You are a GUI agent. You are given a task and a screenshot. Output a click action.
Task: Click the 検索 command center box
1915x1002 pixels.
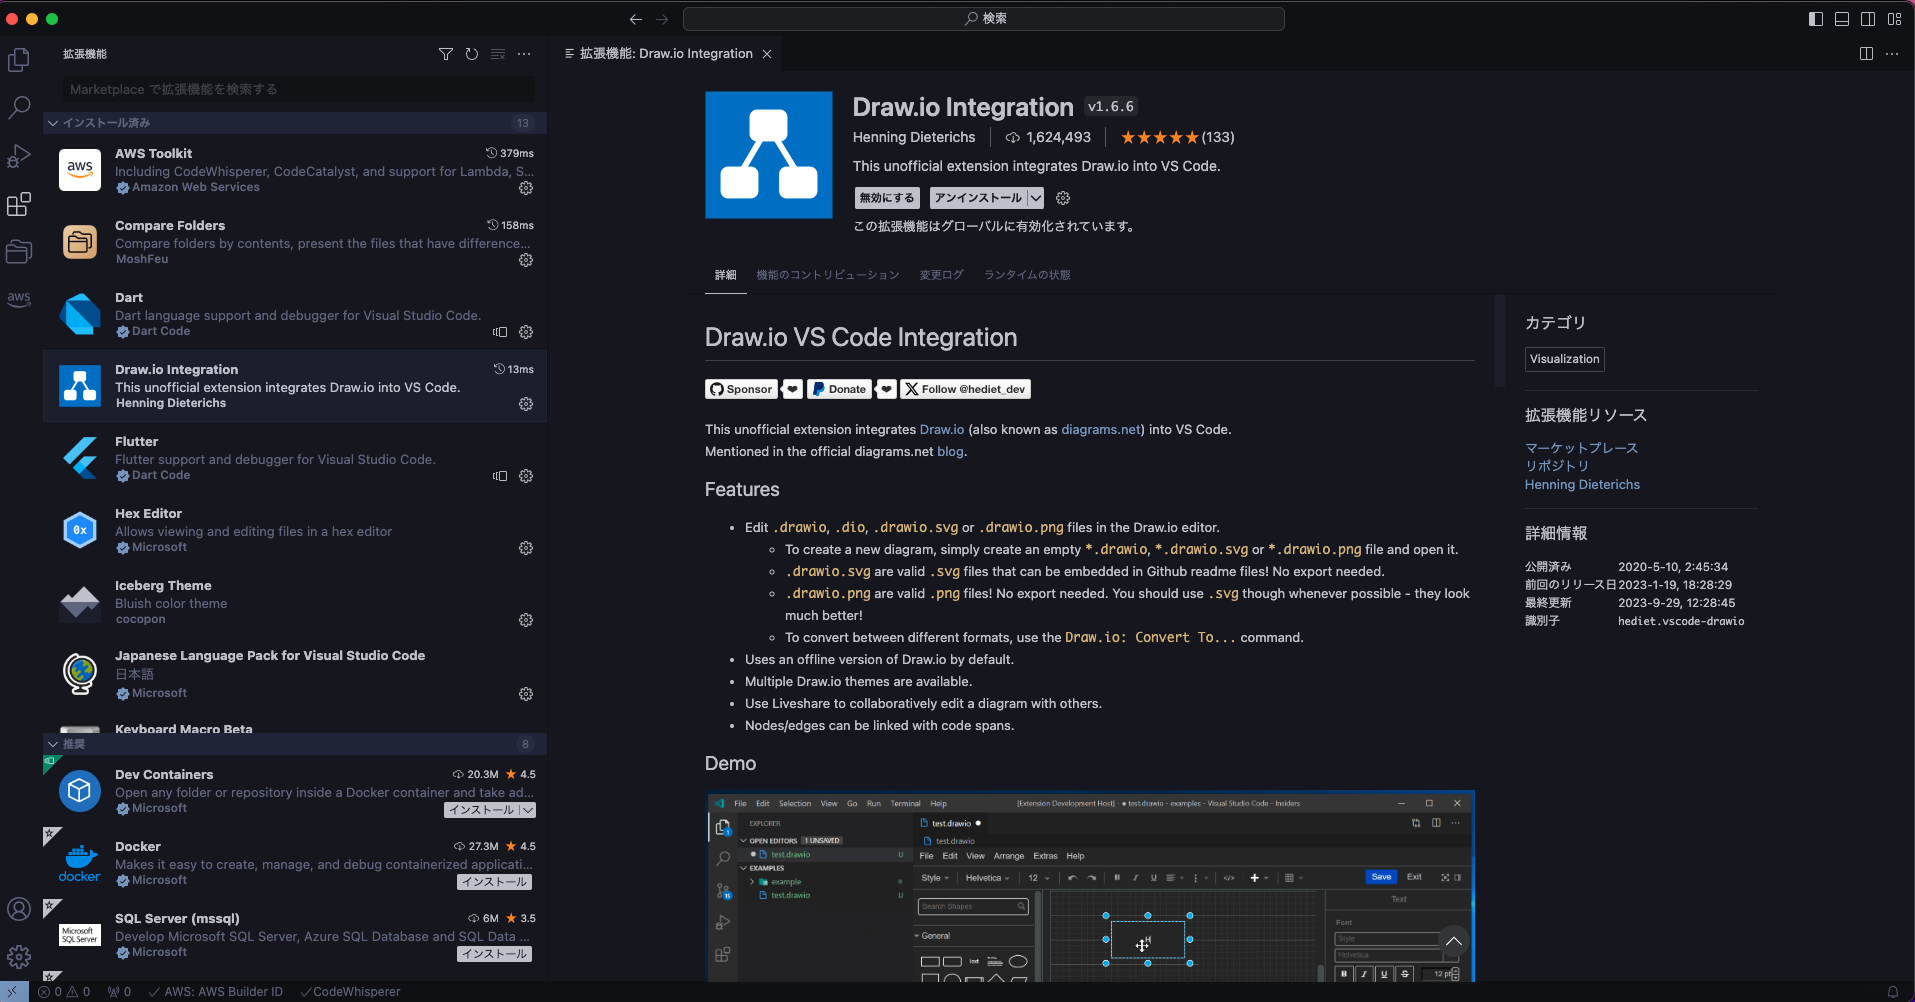click(x=984, y=19)
